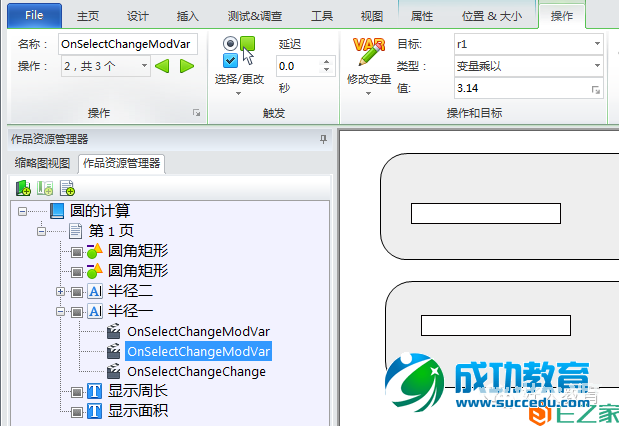Collapse the 第 1 页 page node
The height and width of the screenshot is (426, 619).
point(41,231)
